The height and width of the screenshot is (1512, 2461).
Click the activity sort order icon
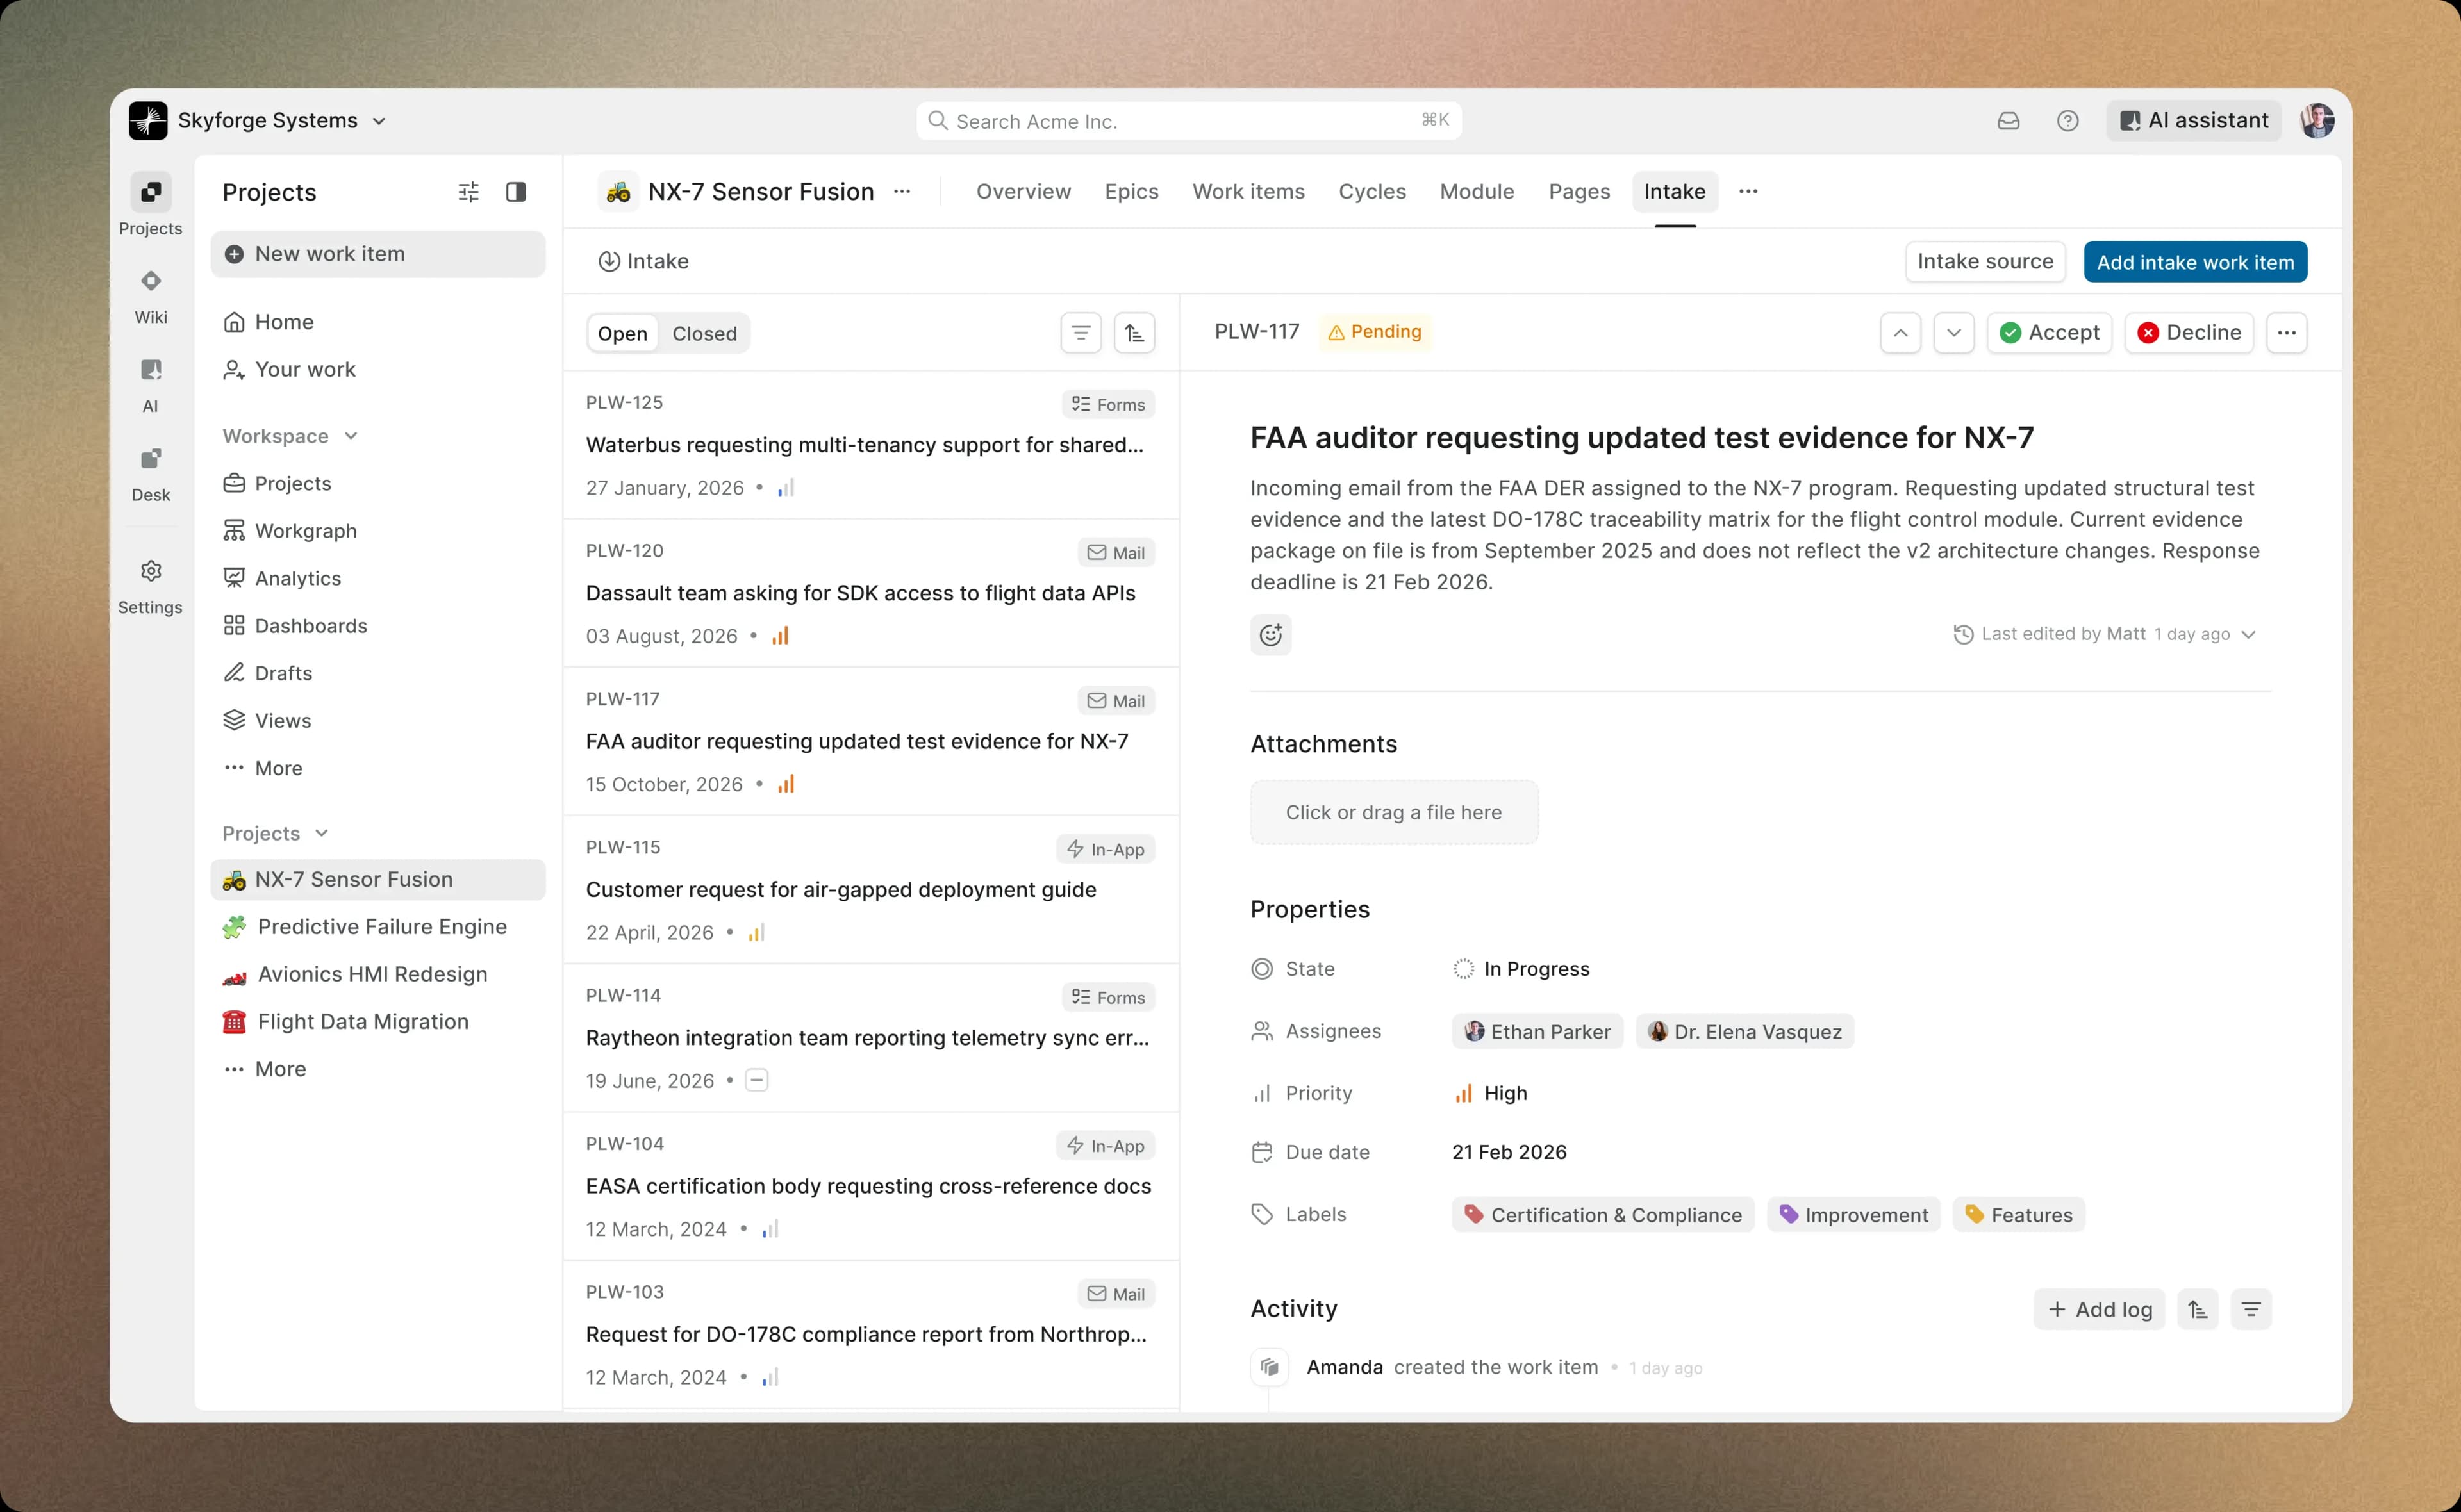point(2197,1309)
